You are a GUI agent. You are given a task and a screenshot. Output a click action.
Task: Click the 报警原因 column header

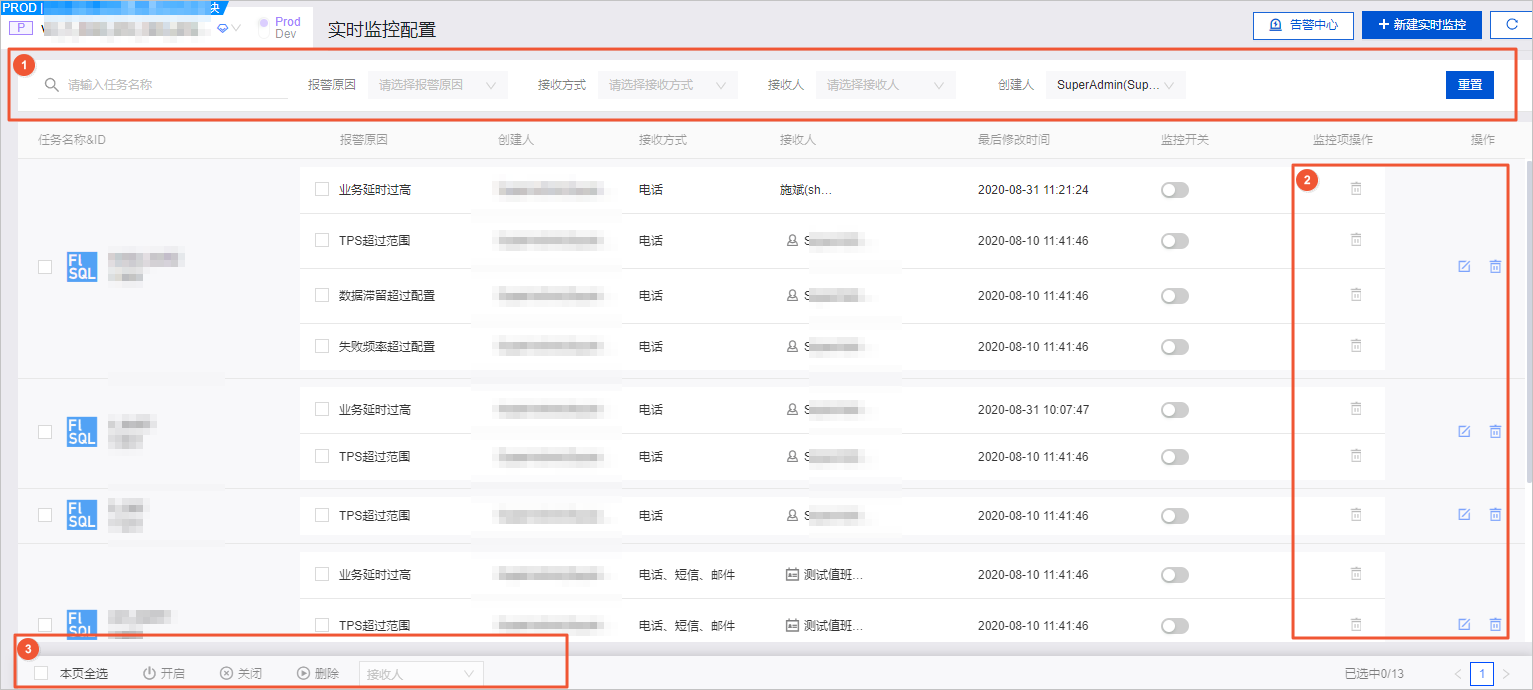pyautogui.click(x=363, y=140)
